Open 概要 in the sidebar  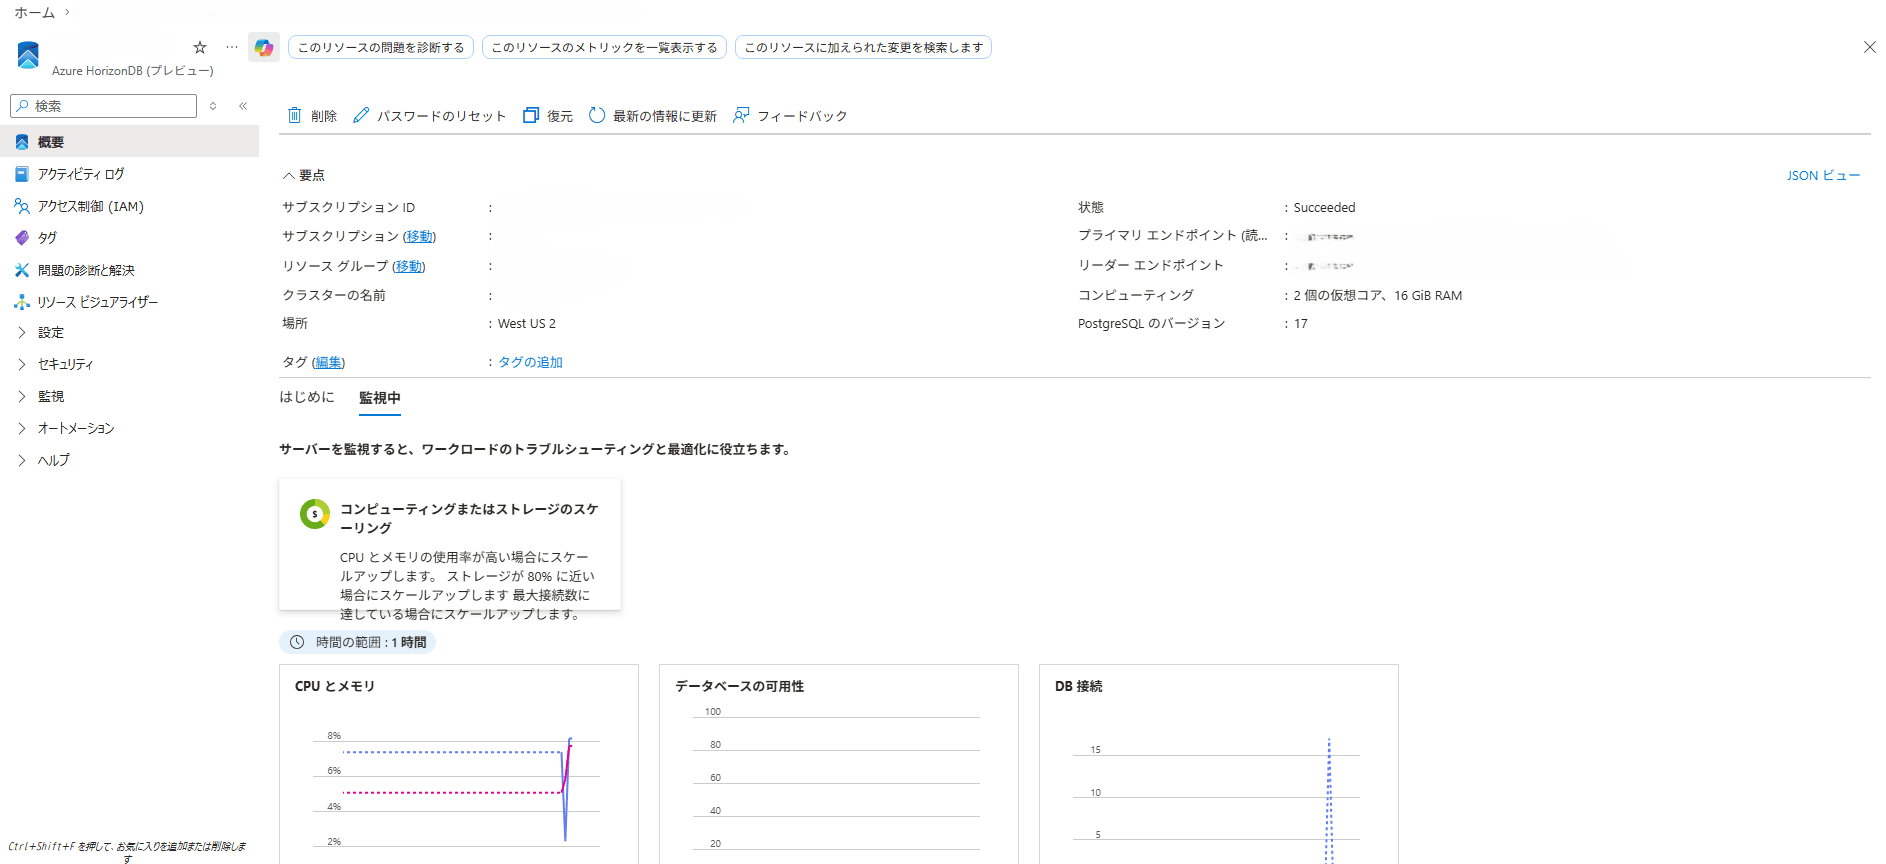pyautogui.click(x=129, y=142)
